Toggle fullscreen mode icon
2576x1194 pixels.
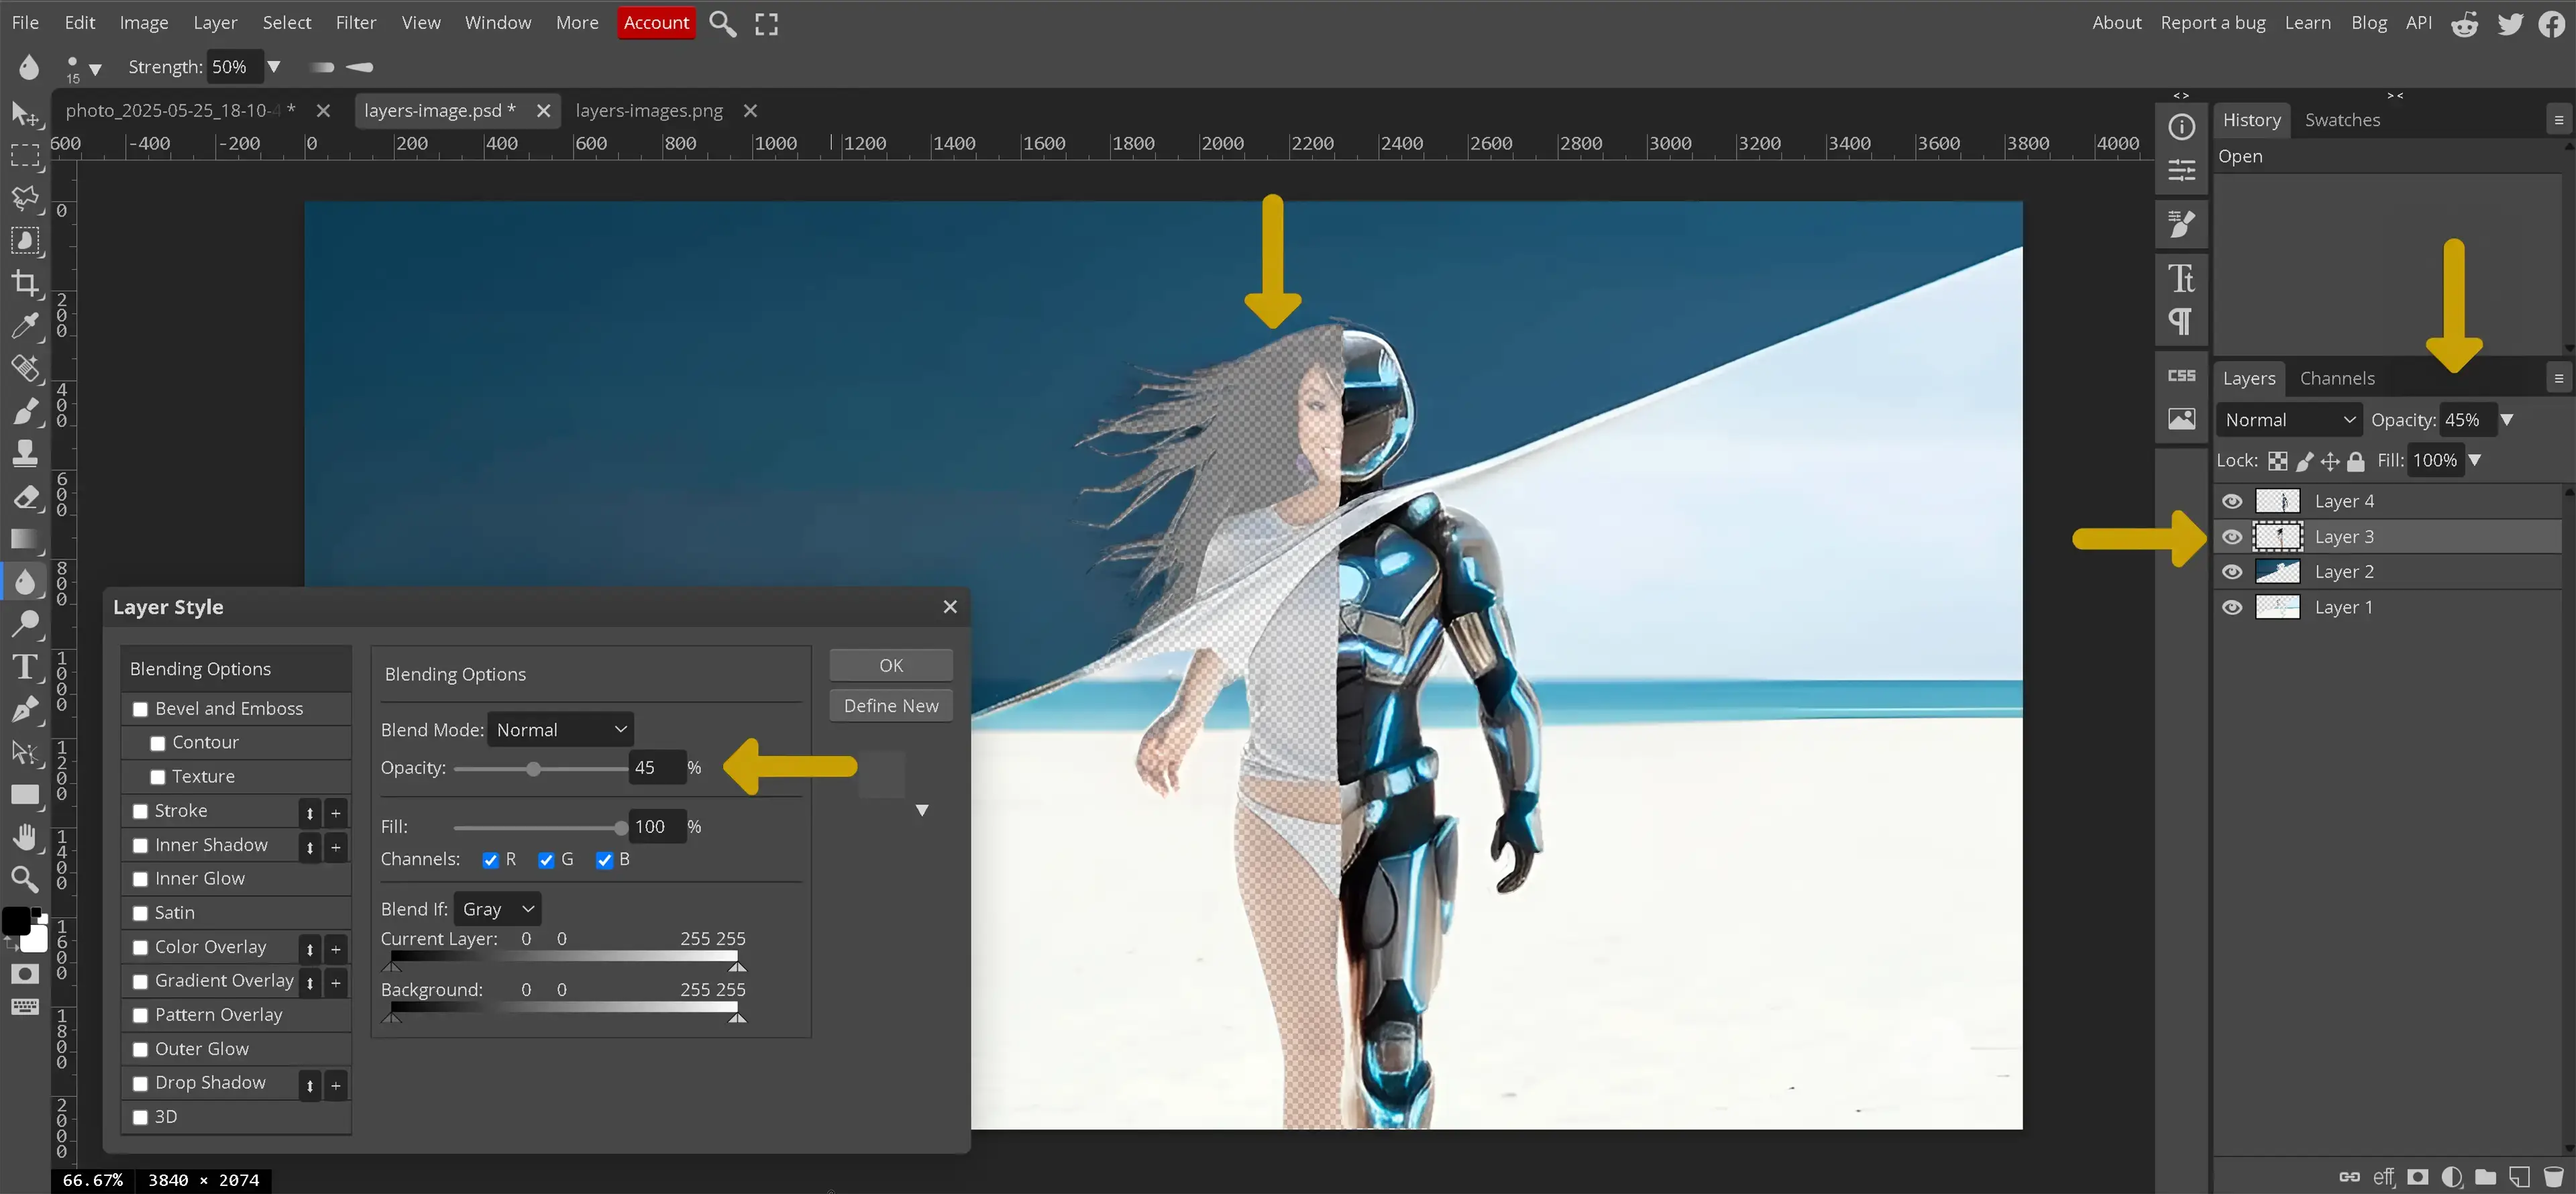click(766, 24)
